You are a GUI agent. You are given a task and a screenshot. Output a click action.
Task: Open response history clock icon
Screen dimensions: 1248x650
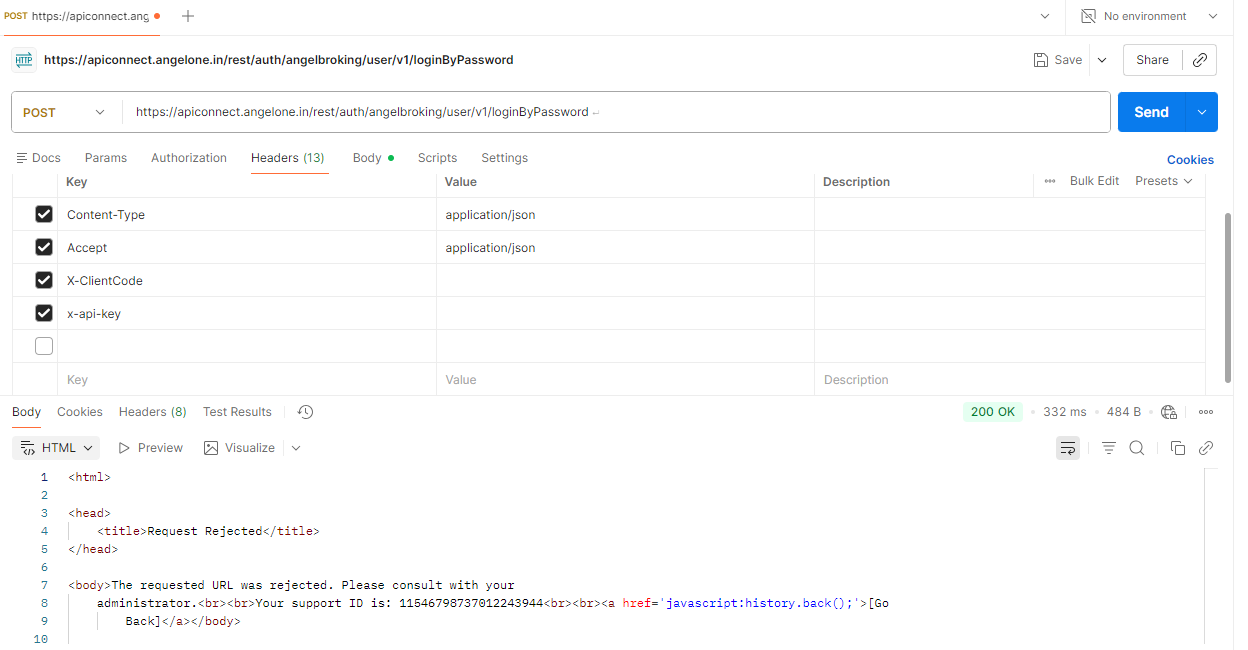[x=306, y=412]
